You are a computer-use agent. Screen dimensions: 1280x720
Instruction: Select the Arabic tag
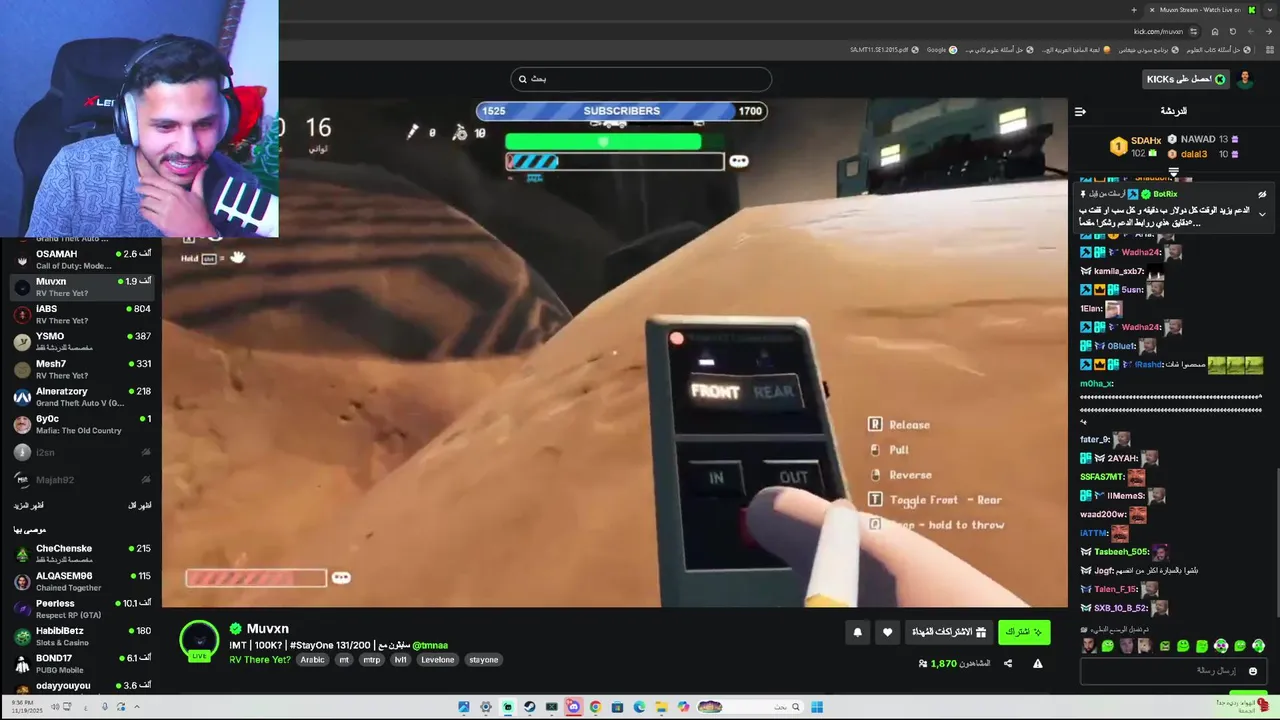point(313,660)
